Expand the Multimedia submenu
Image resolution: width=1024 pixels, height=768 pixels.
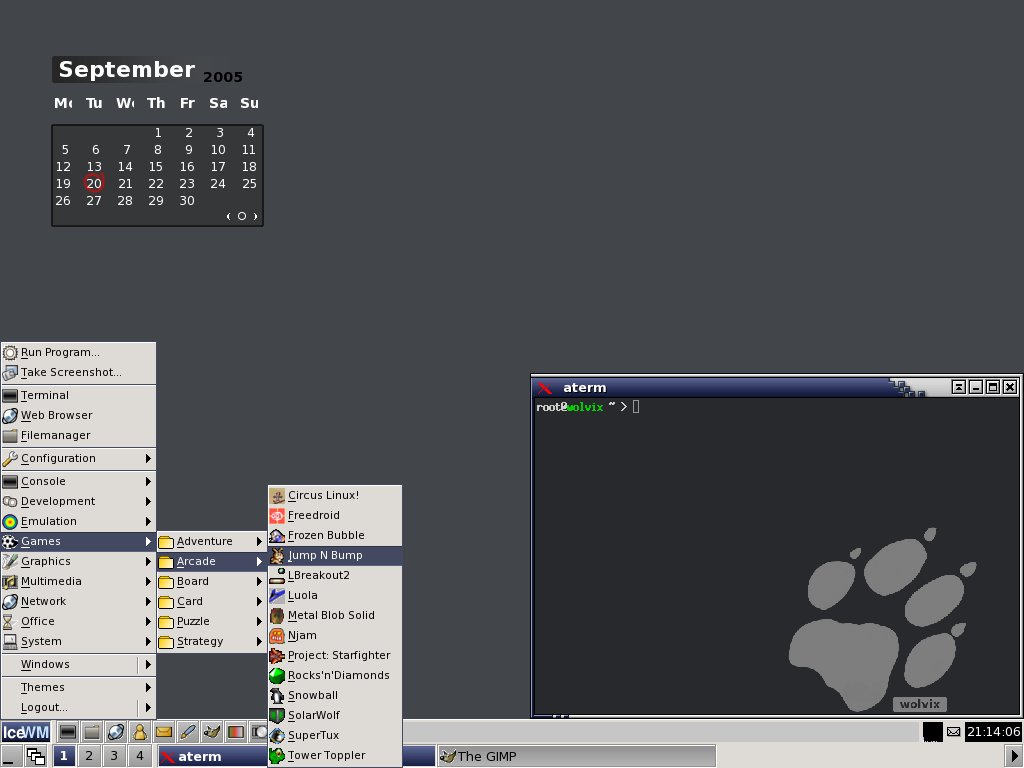click(x=78, y=581)
